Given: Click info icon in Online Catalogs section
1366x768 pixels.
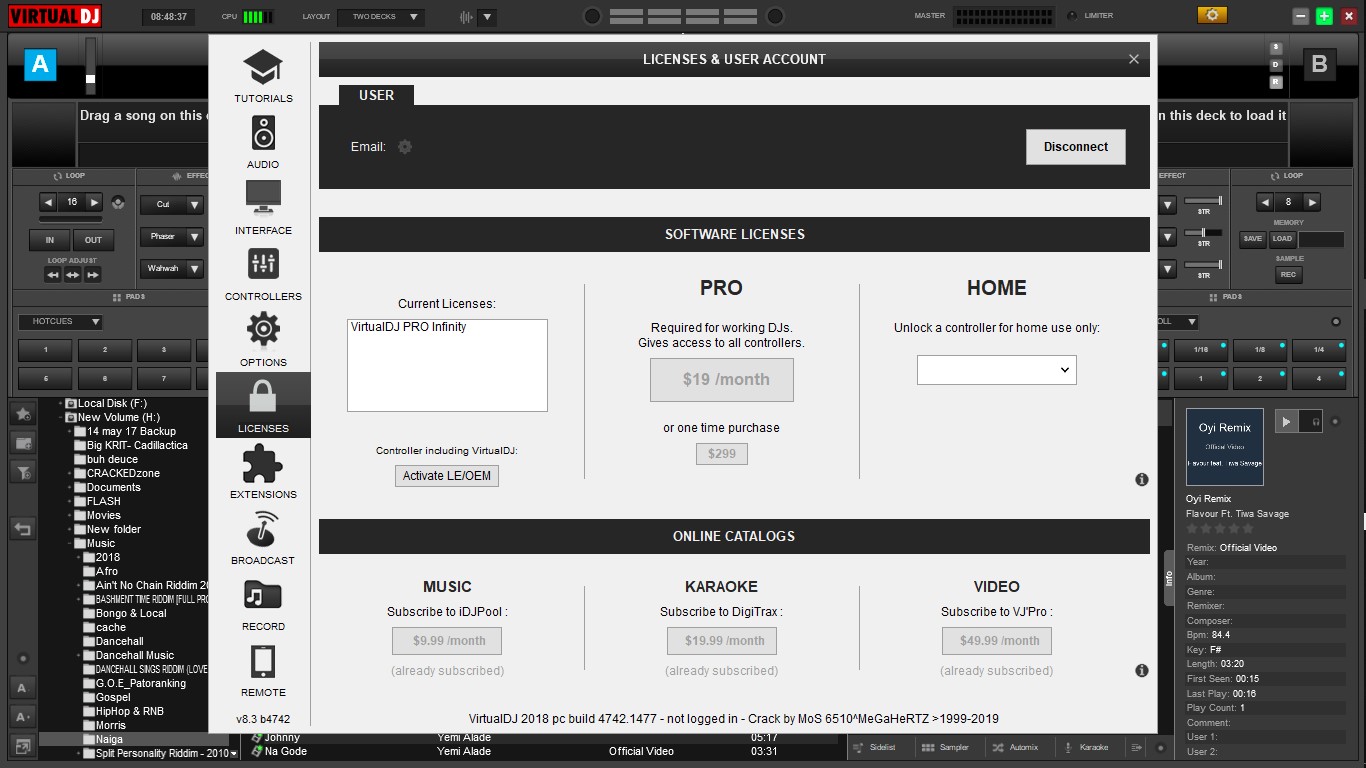Looking at the screenshot, I should click(1142, 671).
